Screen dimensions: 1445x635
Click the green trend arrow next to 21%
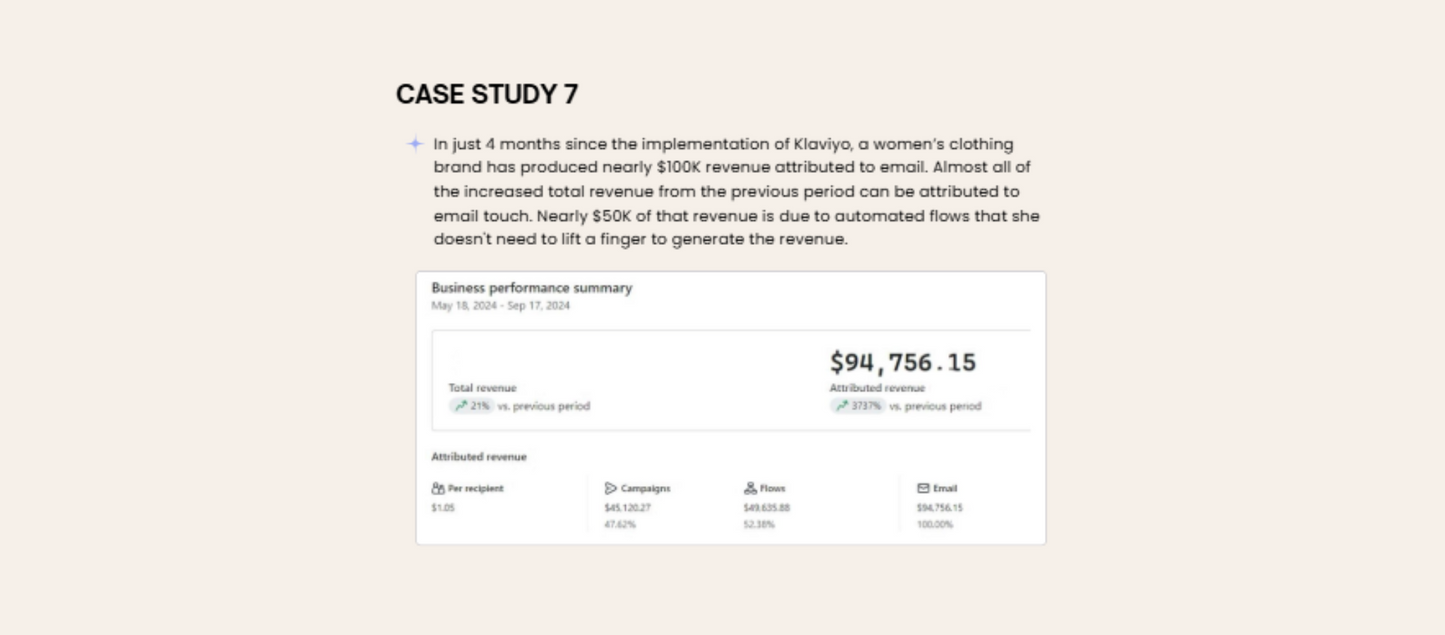pyautogui.click(x=461, y=406)
